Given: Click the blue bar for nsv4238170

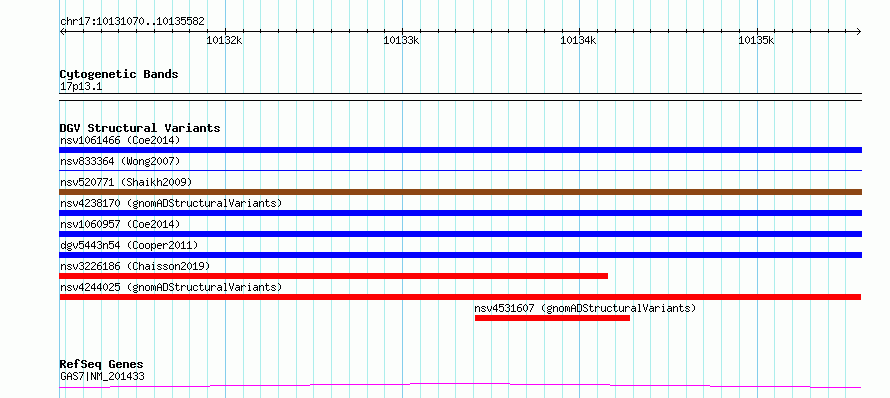Looking at the screenshot, I should pyautogui.click(x=460, y=213).
